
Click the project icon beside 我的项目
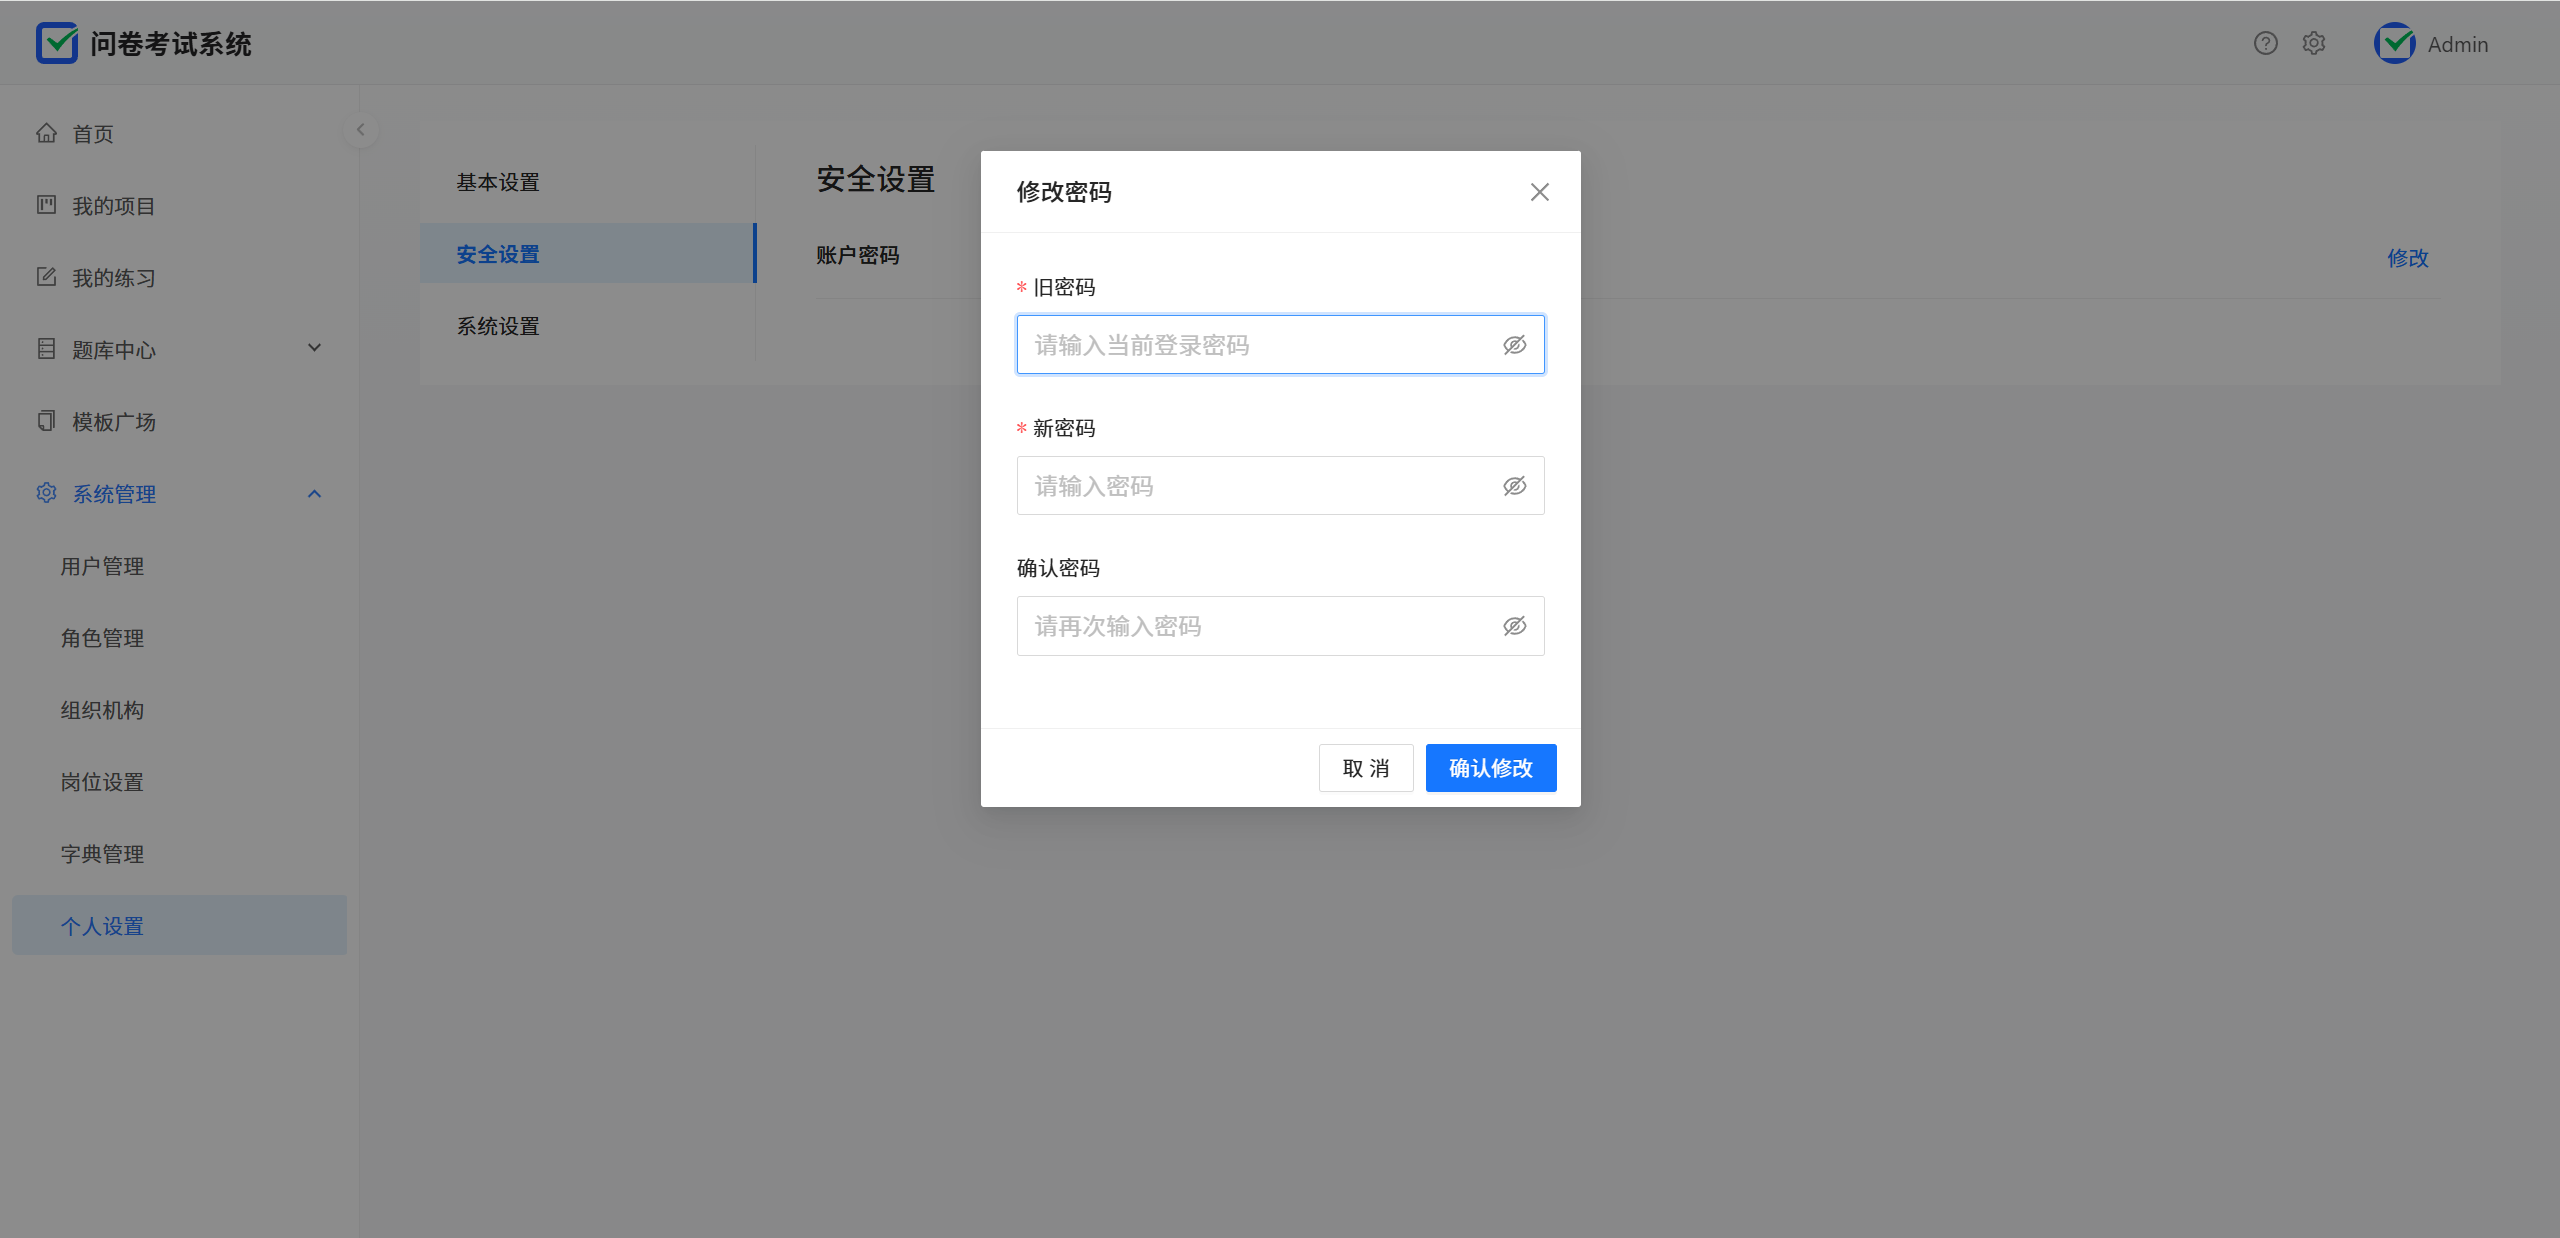point(46,205)
